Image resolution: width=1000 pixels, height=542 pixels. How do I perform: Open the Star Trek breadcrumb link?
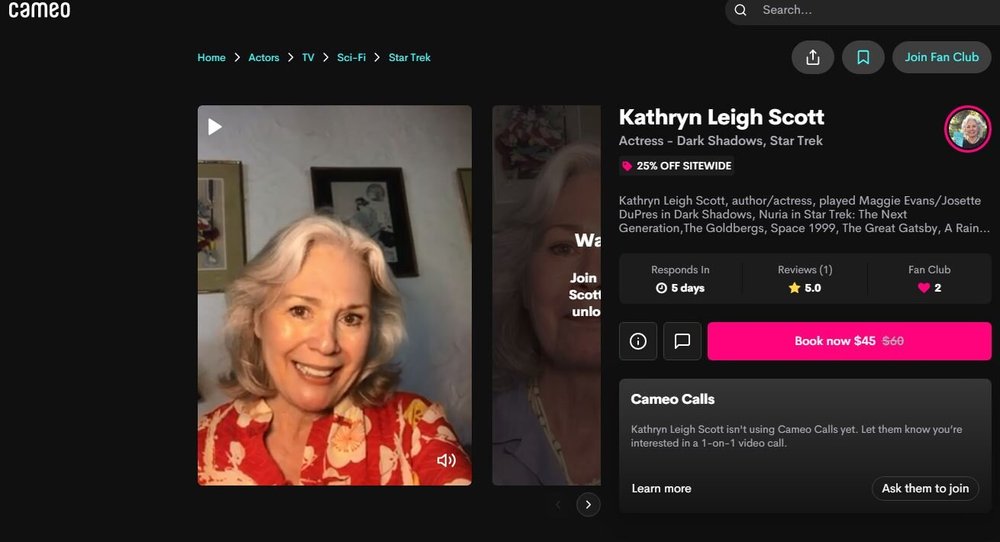pos(409,57)
